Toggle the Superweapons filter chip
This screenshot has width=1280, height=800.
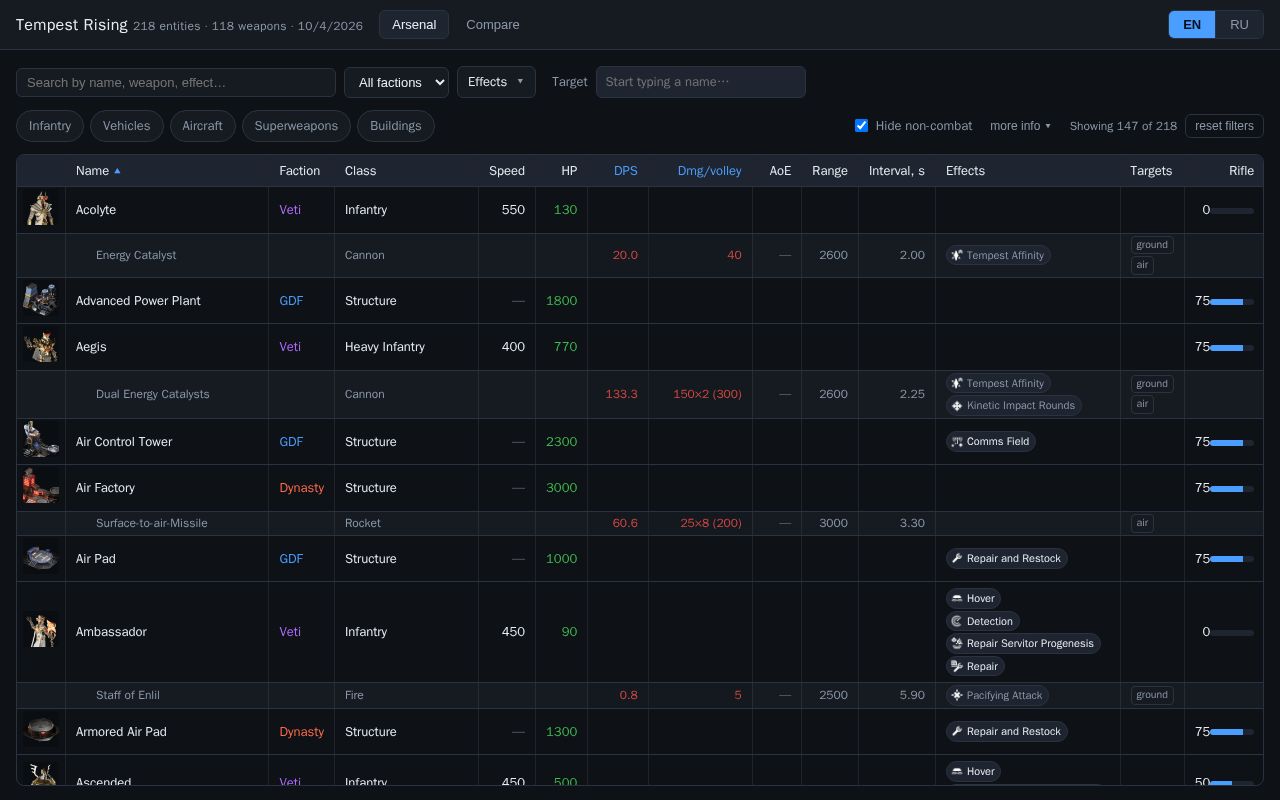296,126
